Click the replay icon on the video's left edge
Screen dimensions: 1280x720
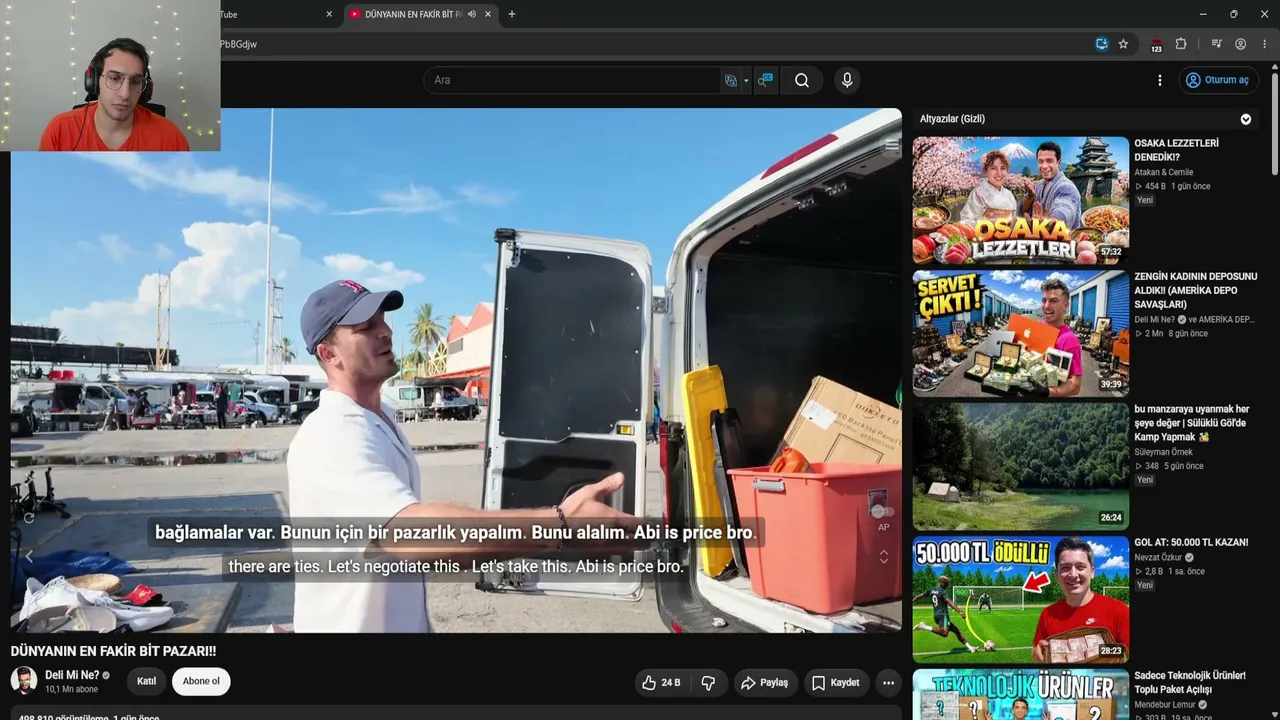click(x=28, y=517)
